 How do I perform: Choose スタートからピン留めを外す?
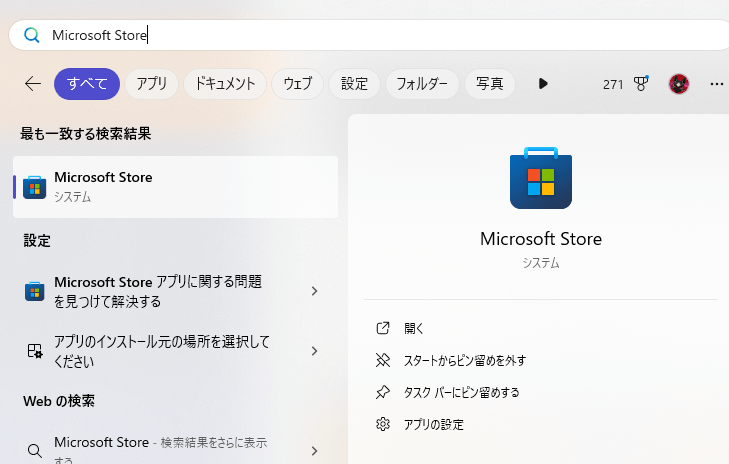point(465,361)
